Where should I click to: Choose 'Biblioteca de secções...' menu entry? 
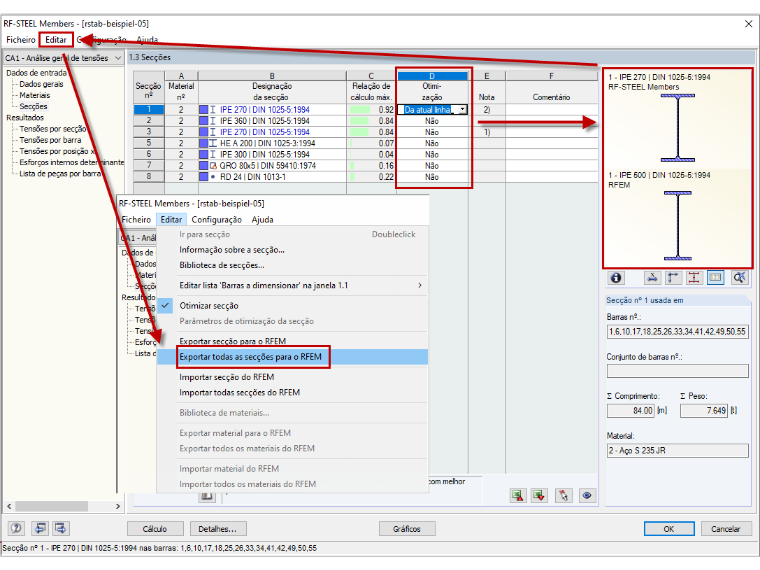tap(222, 265)
